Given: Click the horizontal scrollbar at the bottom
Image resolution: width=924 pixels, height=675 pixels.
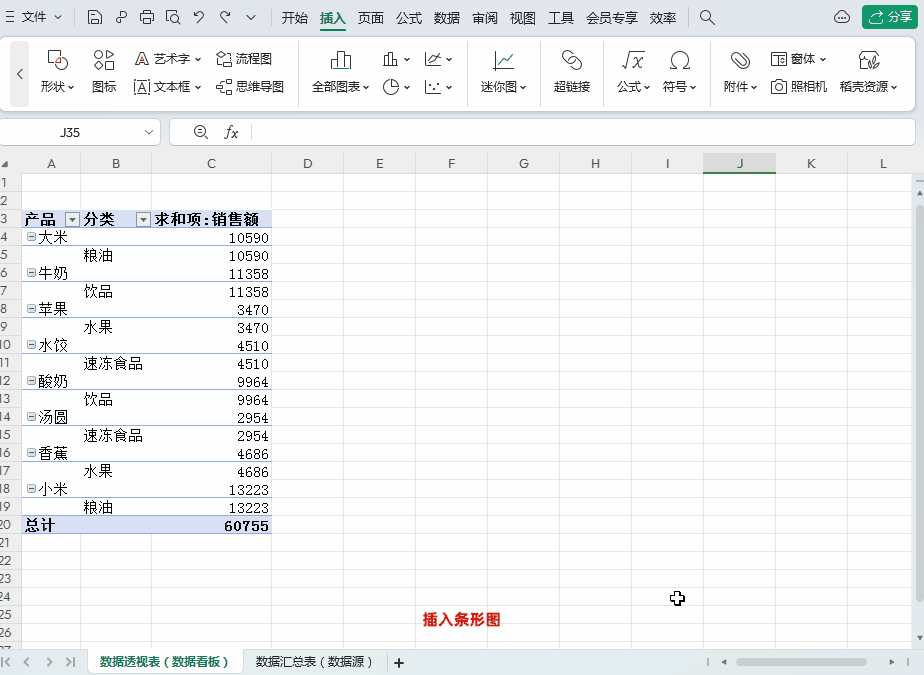Looking at the screenshot, I should click(801, 662).
